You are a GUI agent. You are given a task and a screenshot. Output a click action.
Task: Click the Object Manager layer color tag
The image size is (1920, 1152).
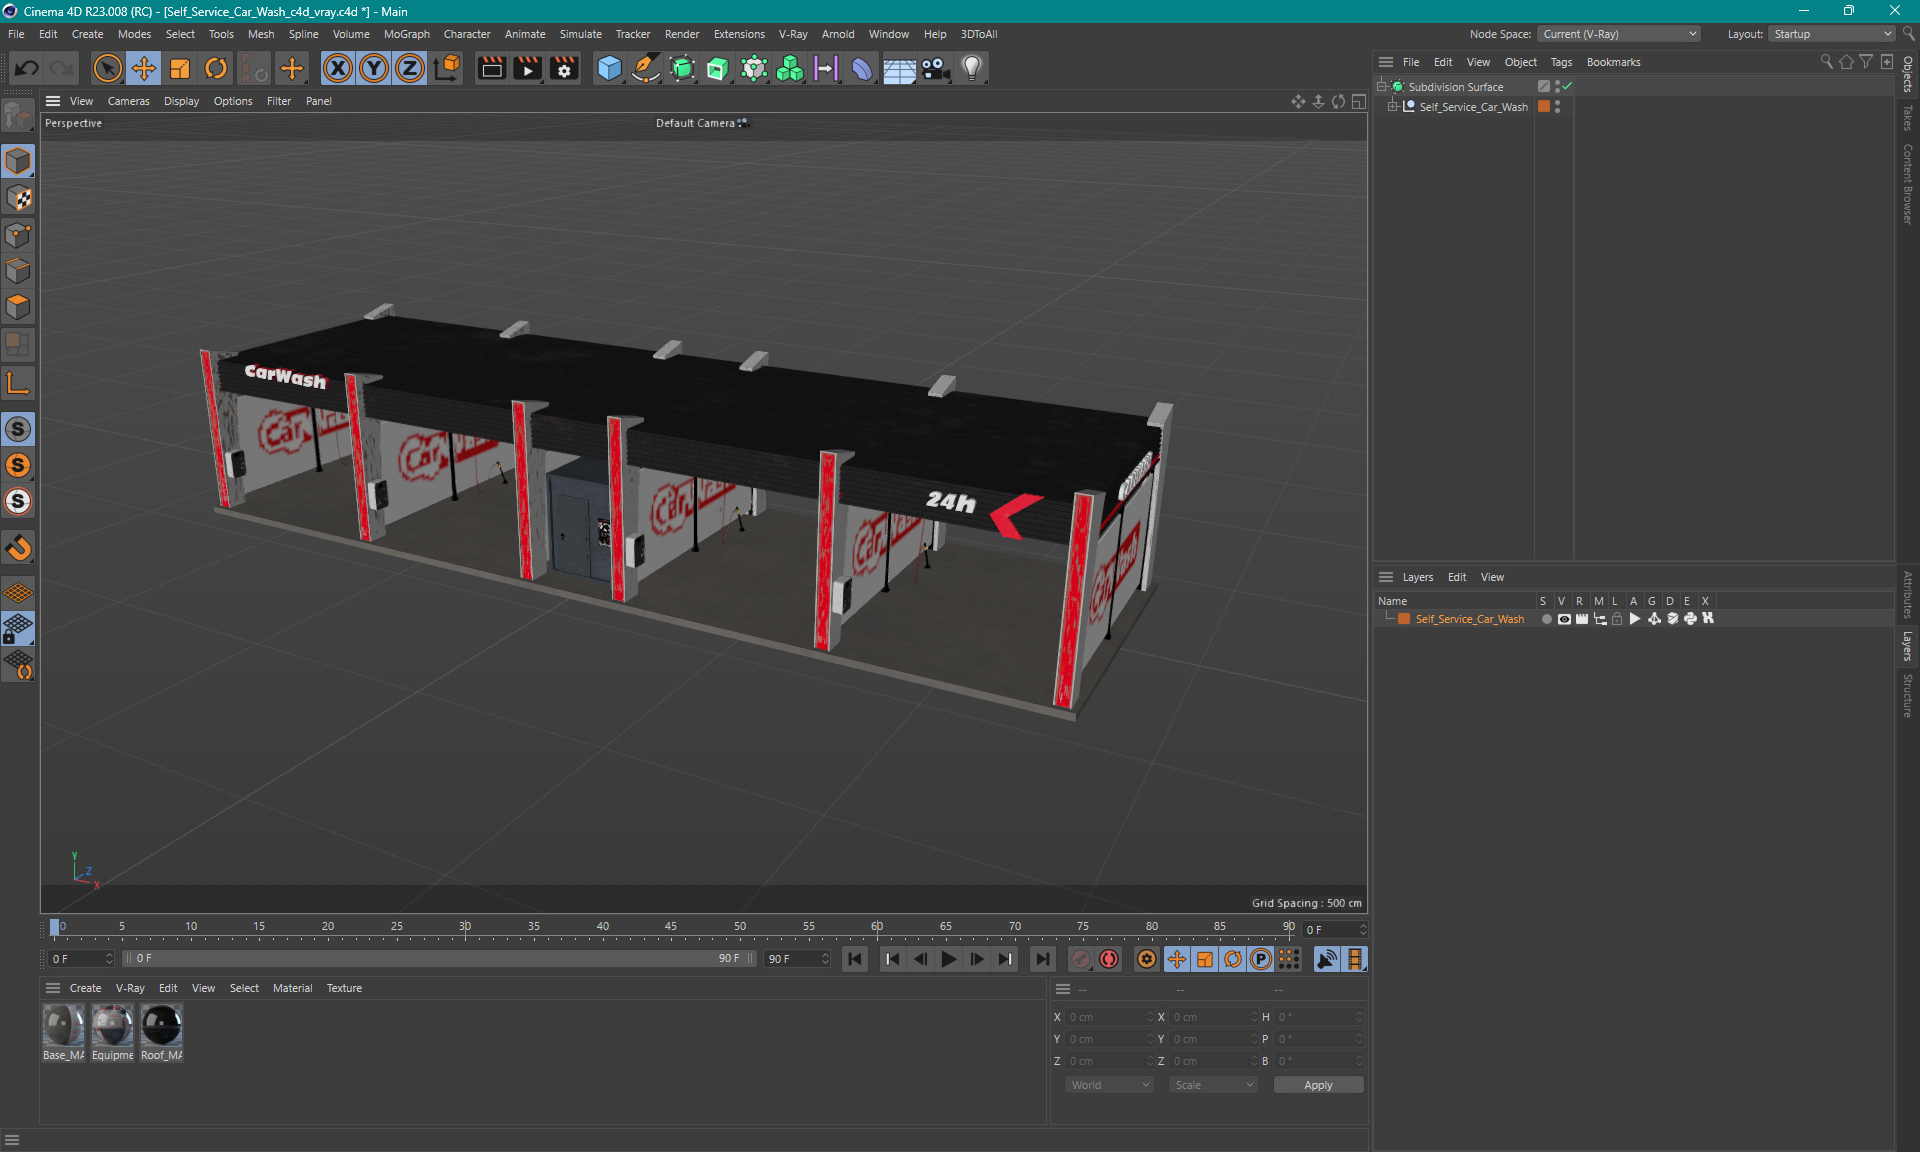(x=1544, y=106)
